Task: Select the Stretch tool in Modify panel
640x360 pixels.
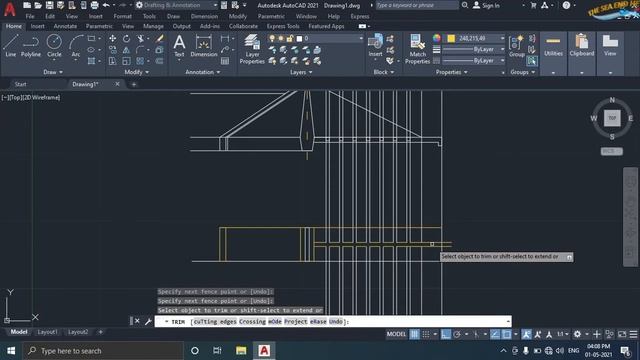Action: coord(112,61)
